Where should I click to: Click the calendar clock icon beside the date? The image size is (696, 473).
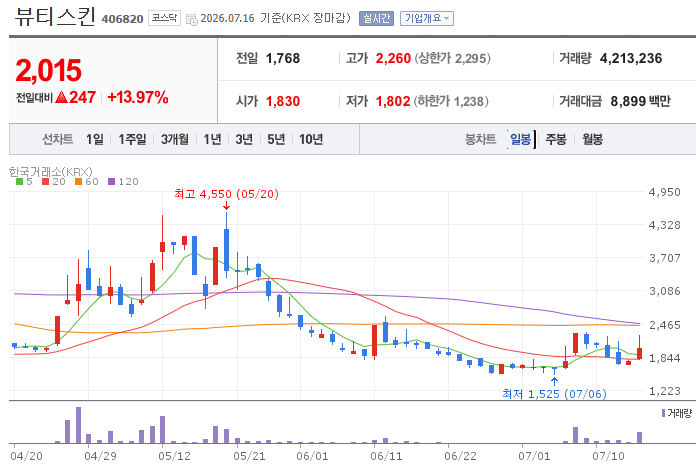(191, 20)
